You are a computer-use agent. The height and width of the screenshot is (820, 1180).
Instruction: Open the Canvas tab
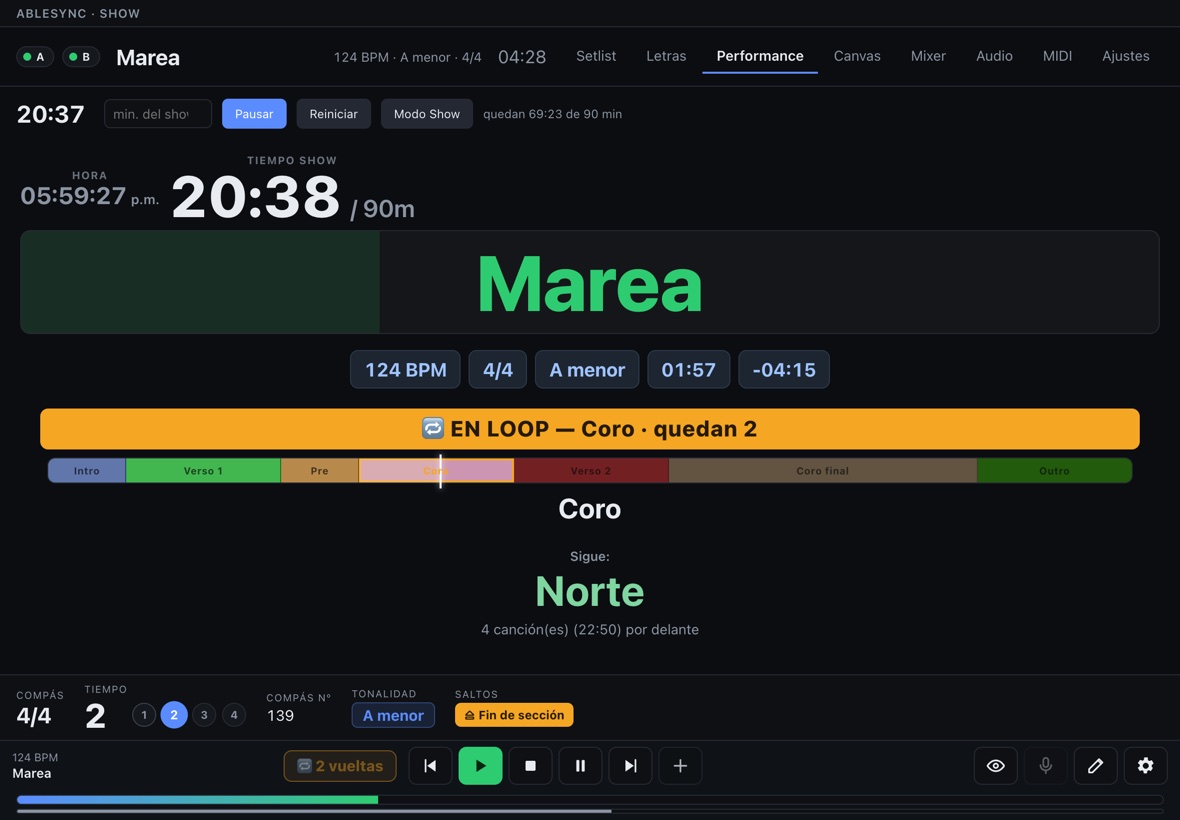pos(857,56)
